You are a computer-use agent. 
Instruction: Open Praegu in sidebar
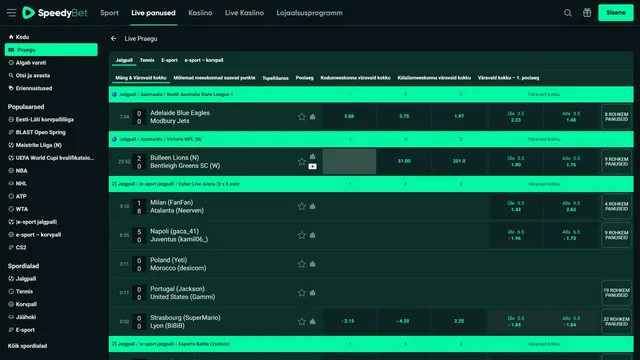[51, 50]
